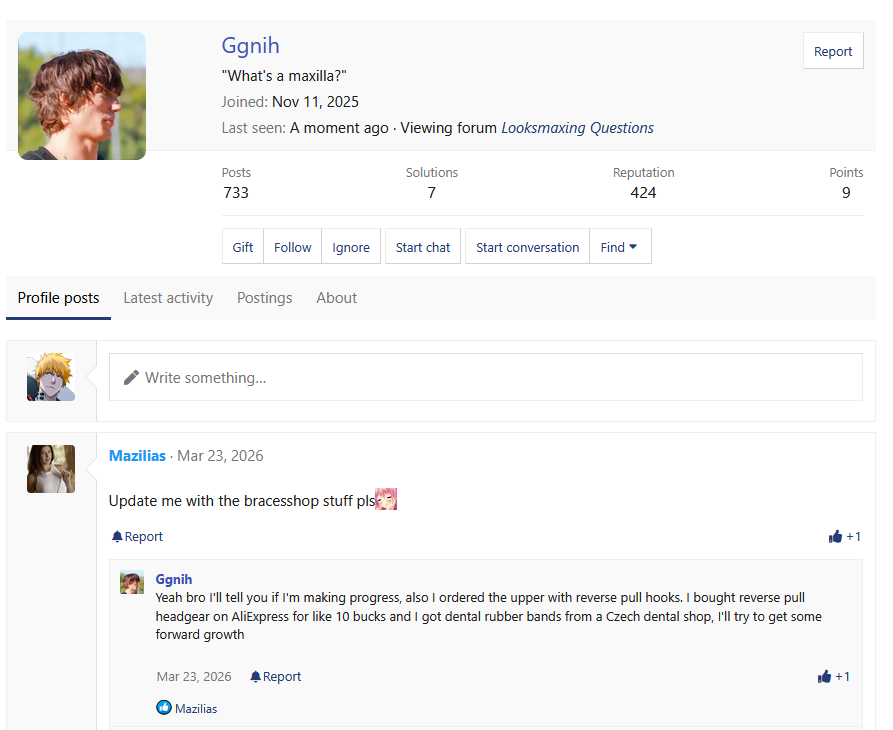Click the Mazilias username link
The image size is (893, 730).
pos(138,456)
